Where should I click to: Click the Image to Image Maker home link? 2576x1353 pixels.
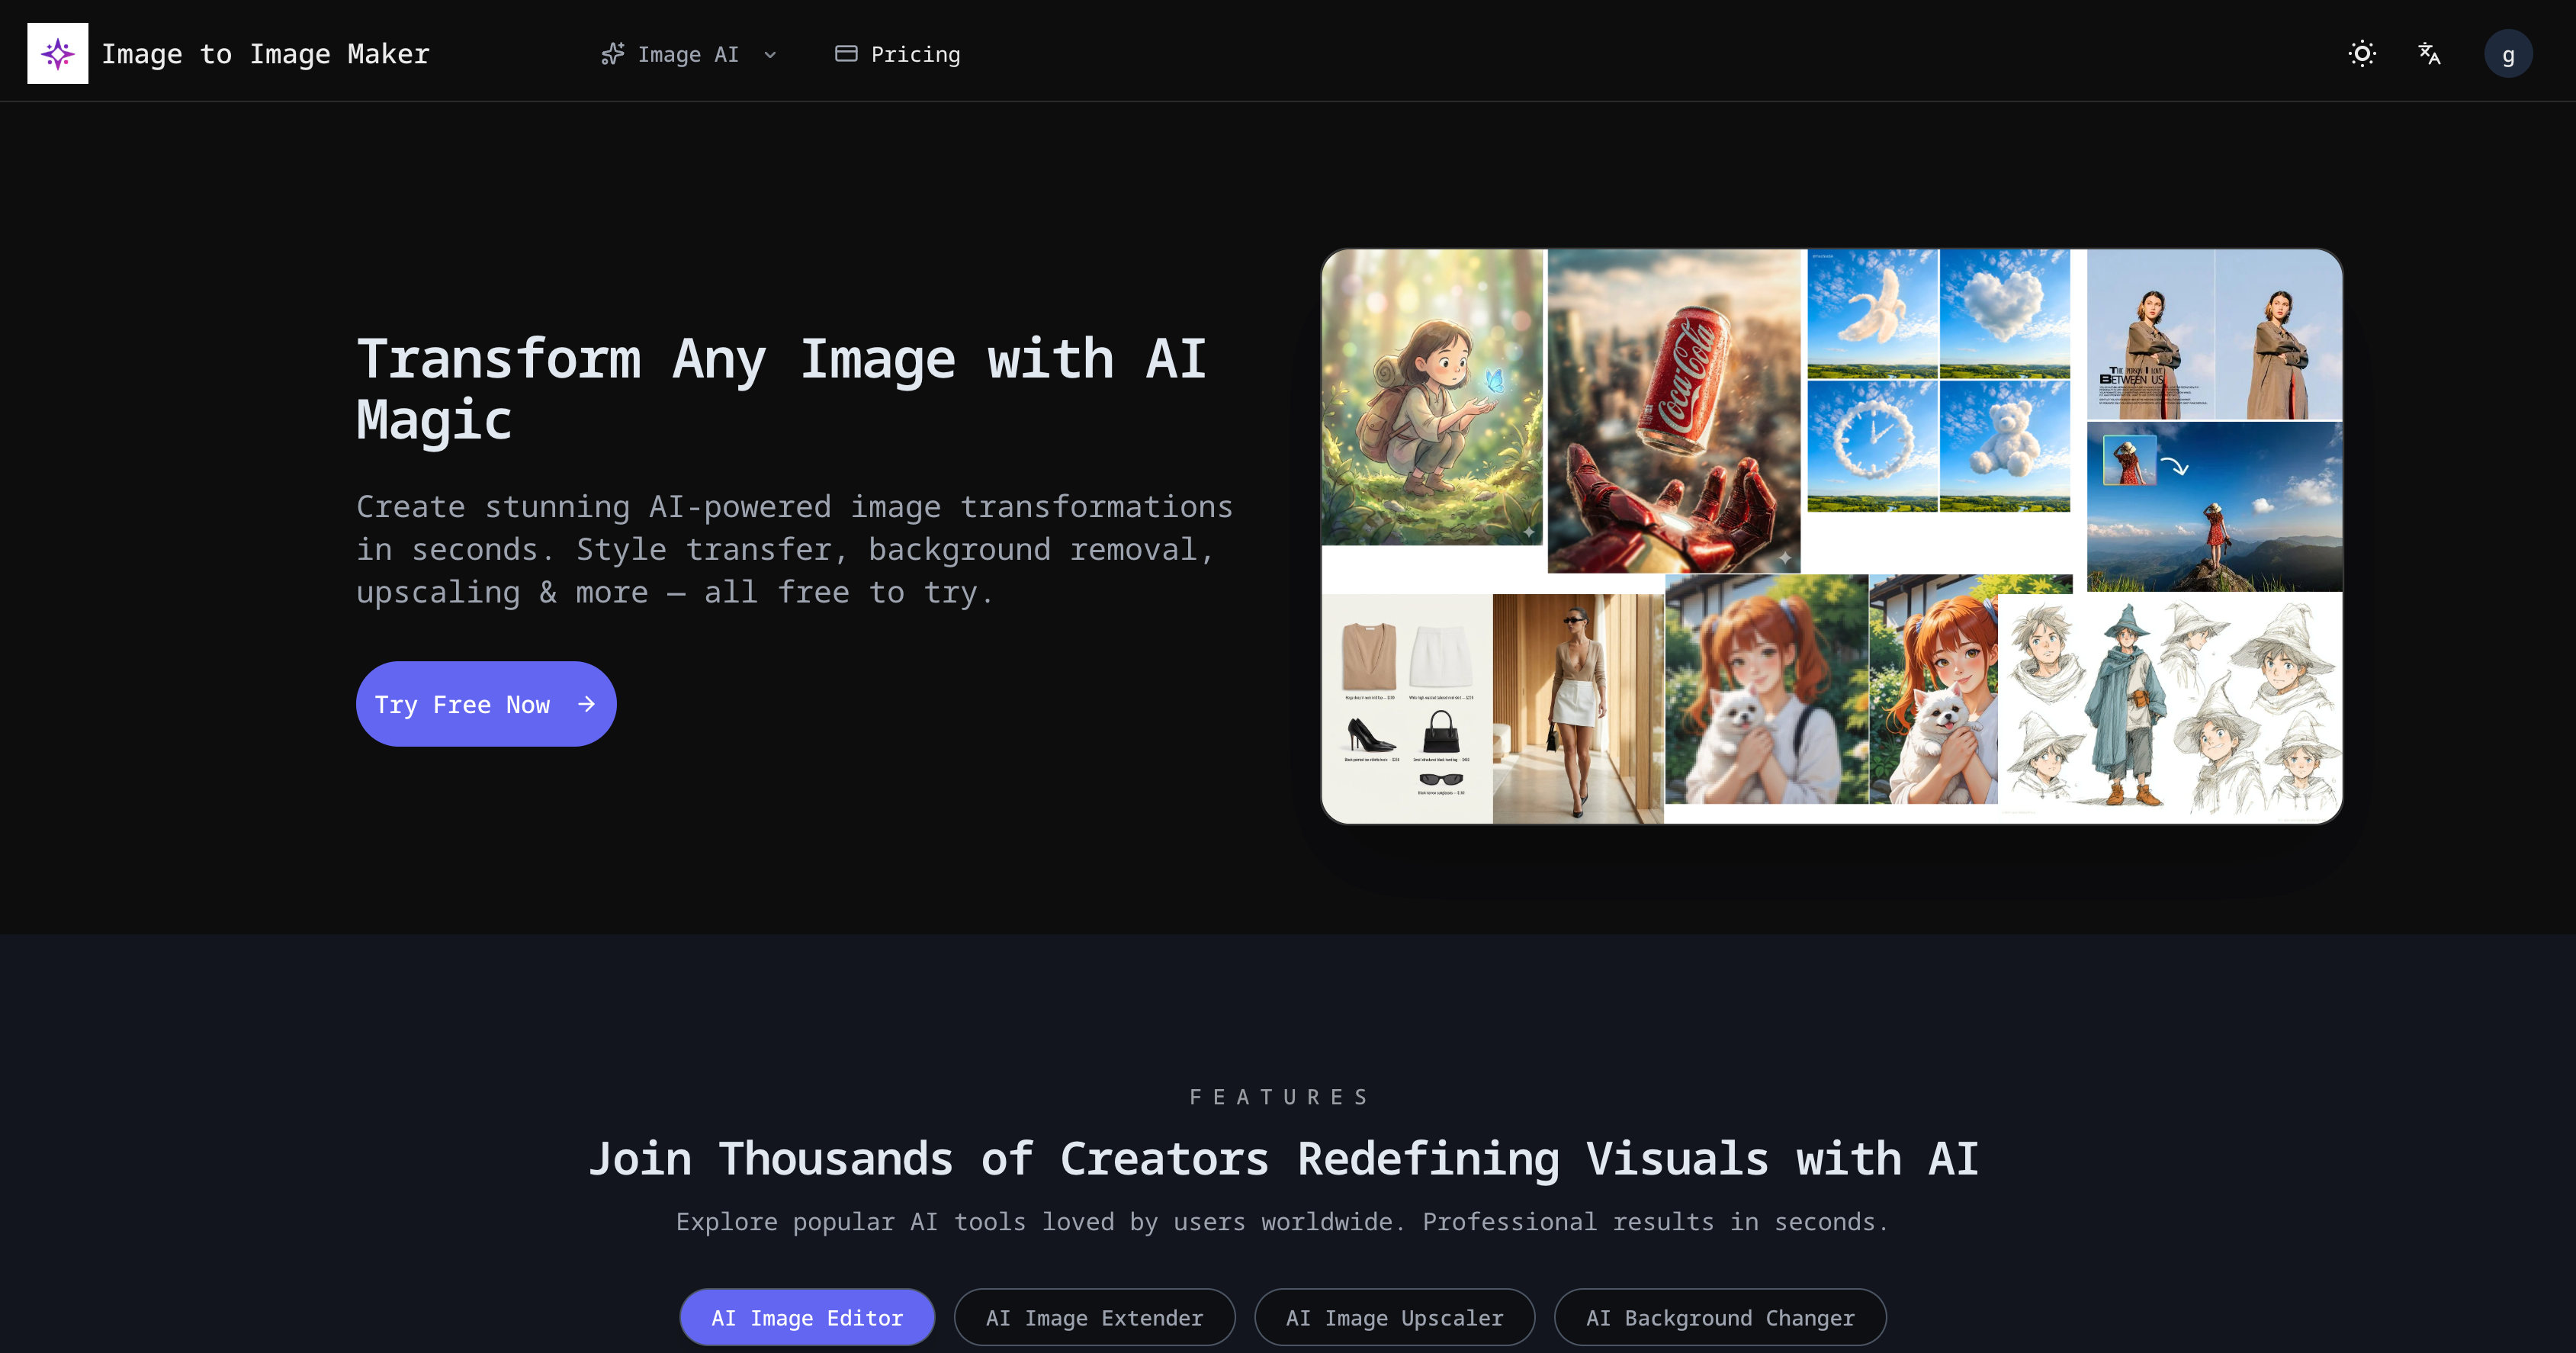pyautogui.click(x=265, y=53)
